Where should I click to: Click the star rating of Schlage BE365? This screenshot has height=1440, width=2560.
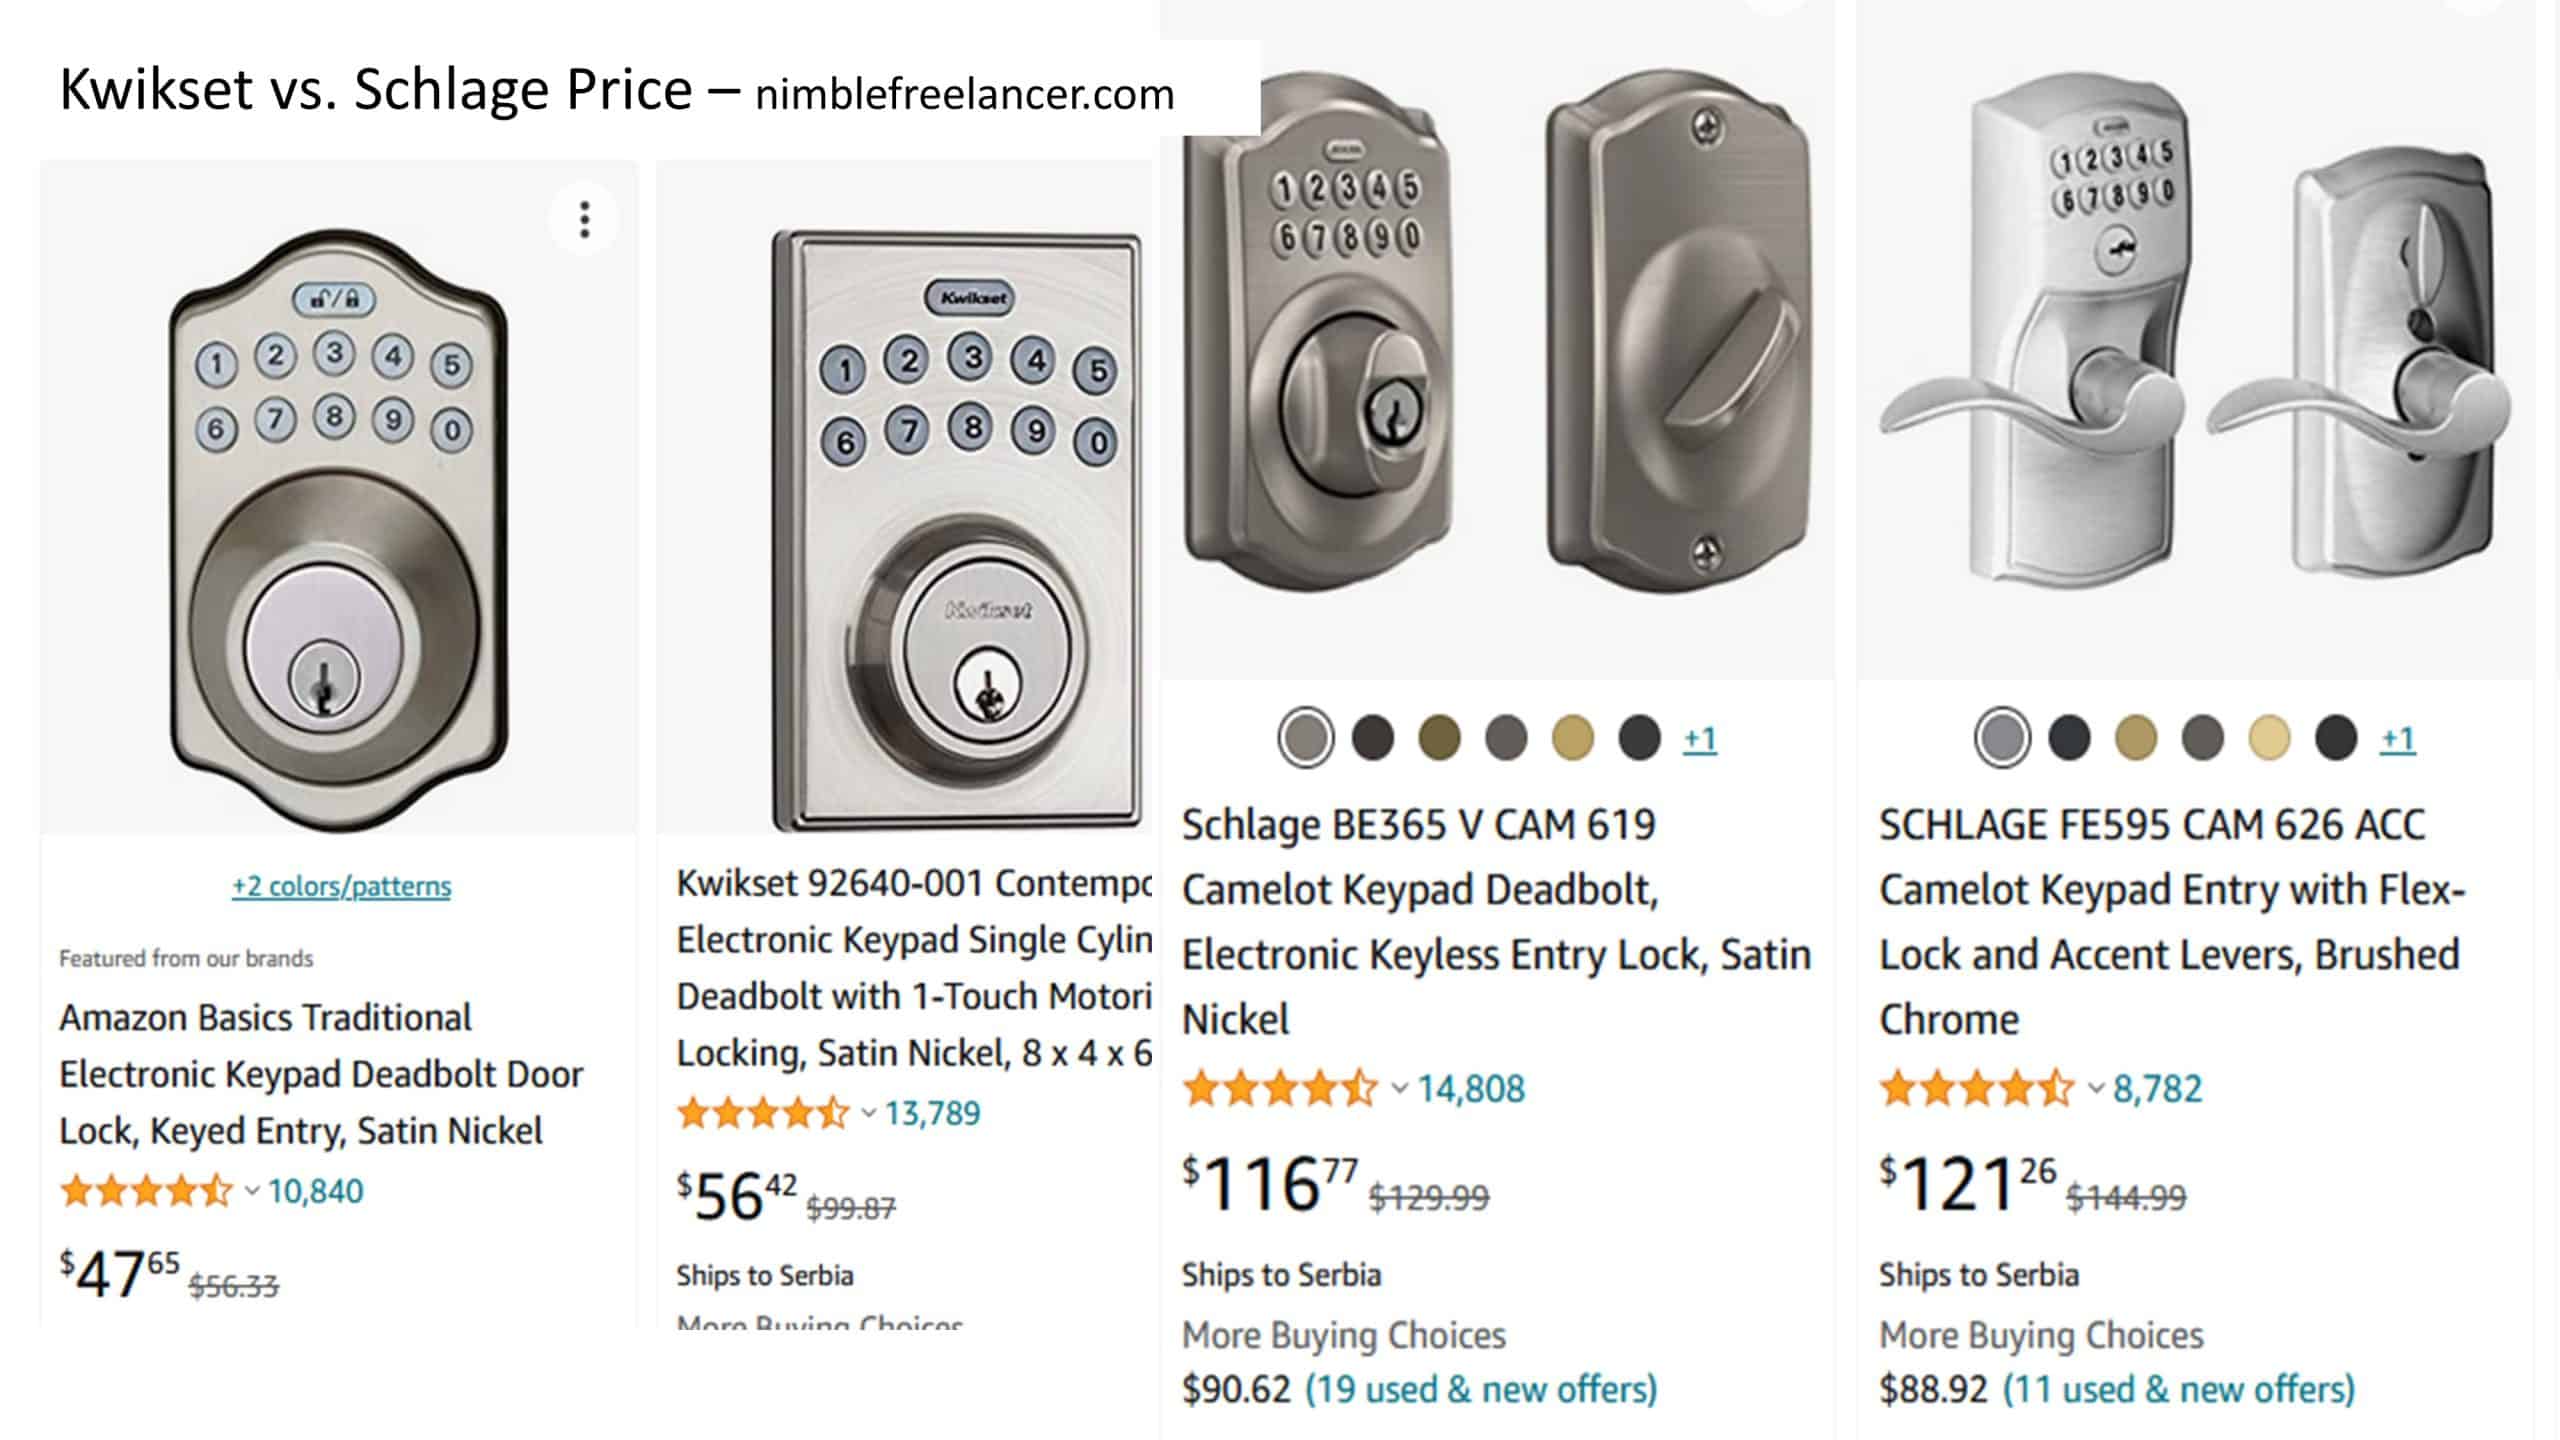pos(1280,1088)
